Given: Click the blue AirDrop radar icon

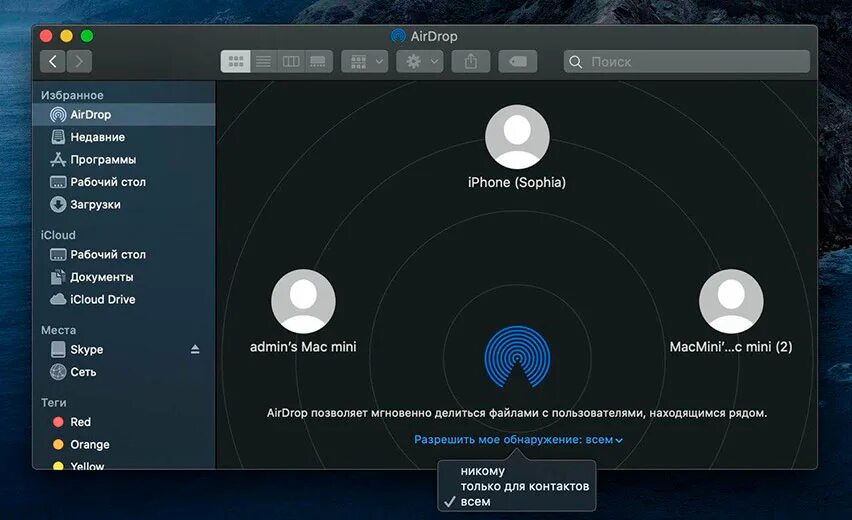Looking at the screenshot, I should coord(517,356).
